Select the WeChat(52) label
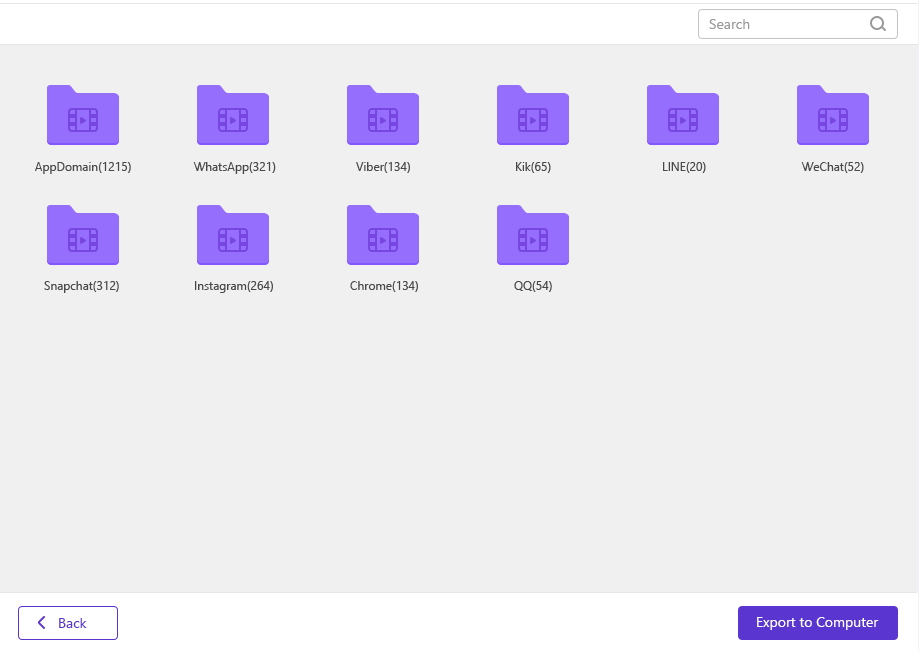 click(x=833, y=167)
